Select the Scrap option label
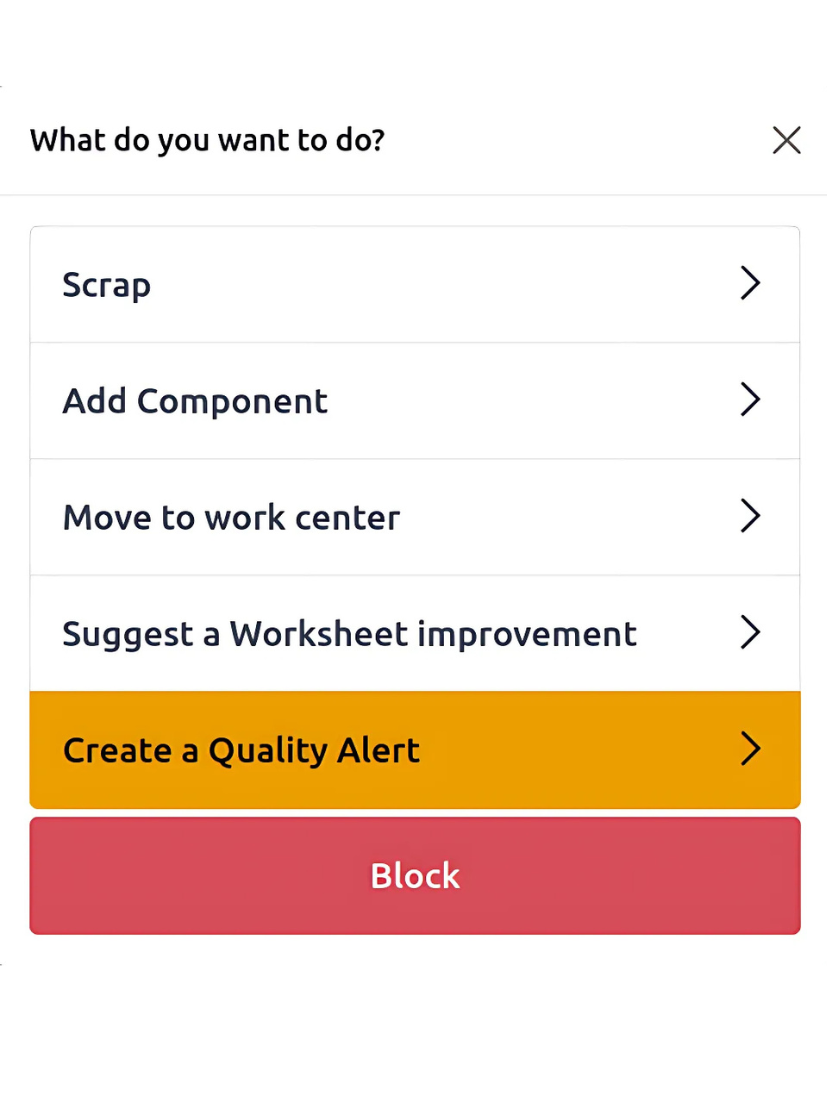The width and height of the screenshot is (827, 1100). pyautogui.click(x=107, y=285)
